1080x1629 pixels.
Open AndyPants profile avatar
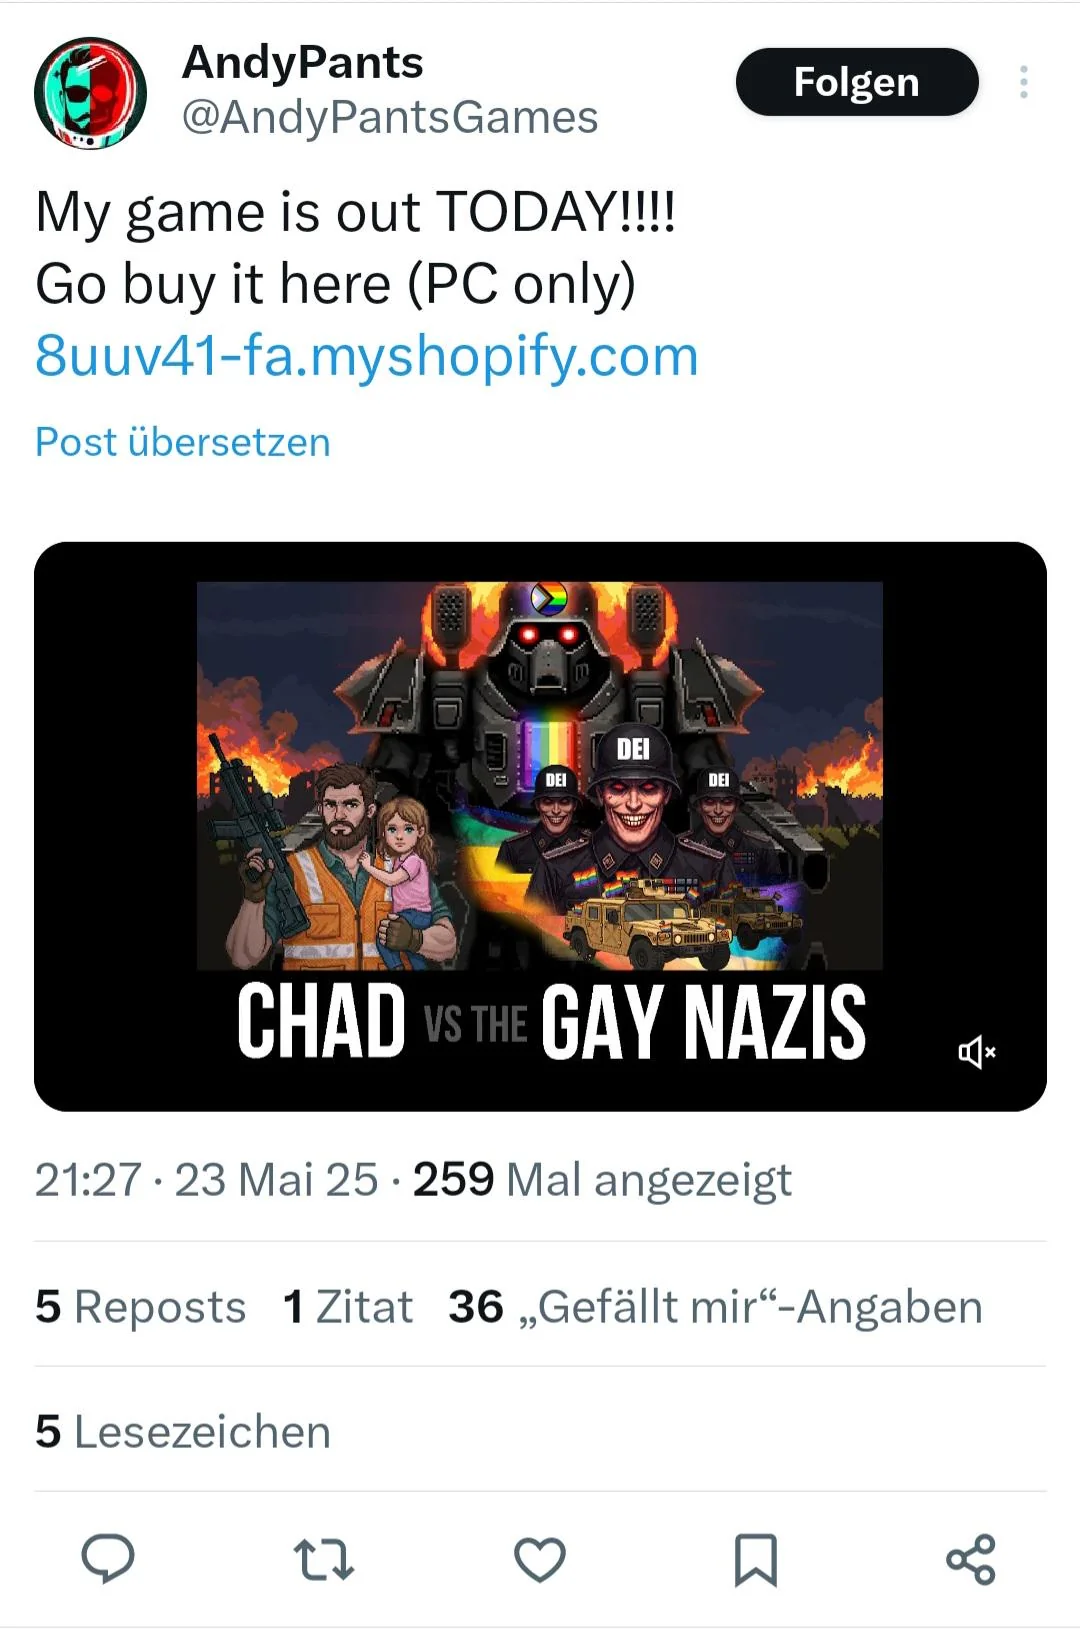91,94
